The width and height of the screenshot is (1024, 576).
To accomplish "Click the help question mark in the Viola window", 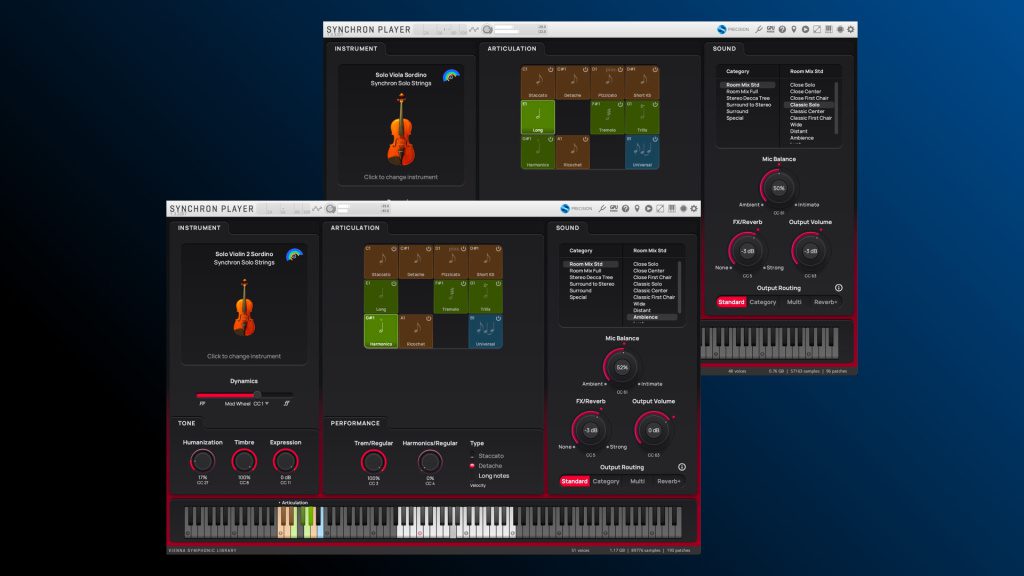I will [x=782, y=29].
